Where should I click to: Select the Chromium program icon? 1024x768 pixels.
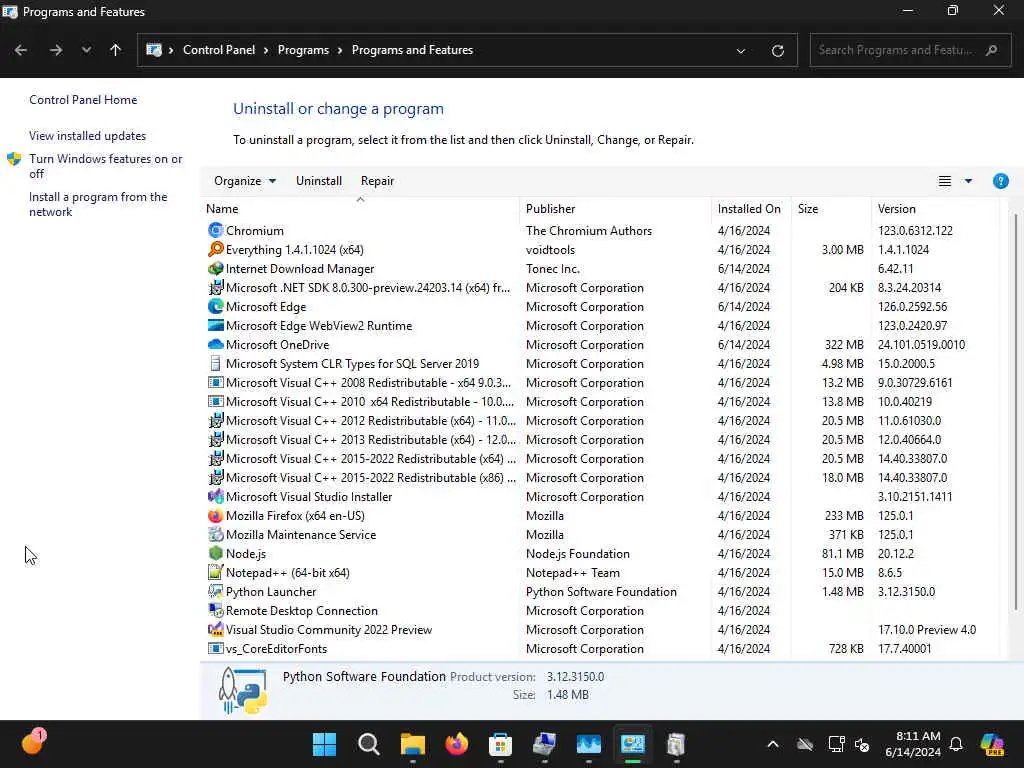[x=216, y=231]
